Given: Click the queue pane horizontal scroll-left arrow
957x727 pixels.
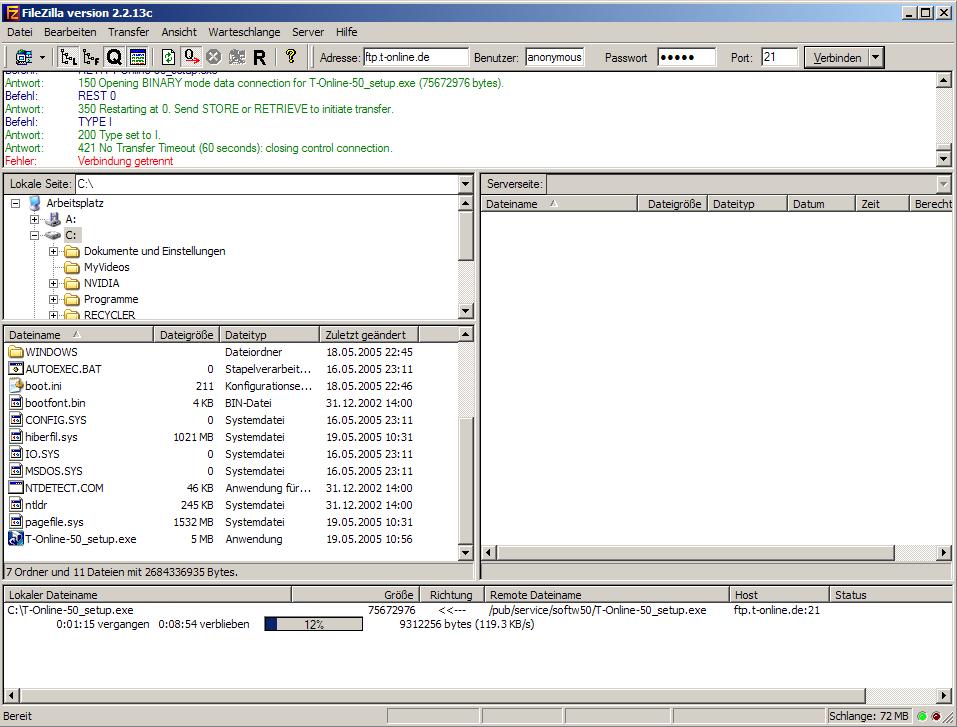Looking at the screenshot, I should click(12, 695).
